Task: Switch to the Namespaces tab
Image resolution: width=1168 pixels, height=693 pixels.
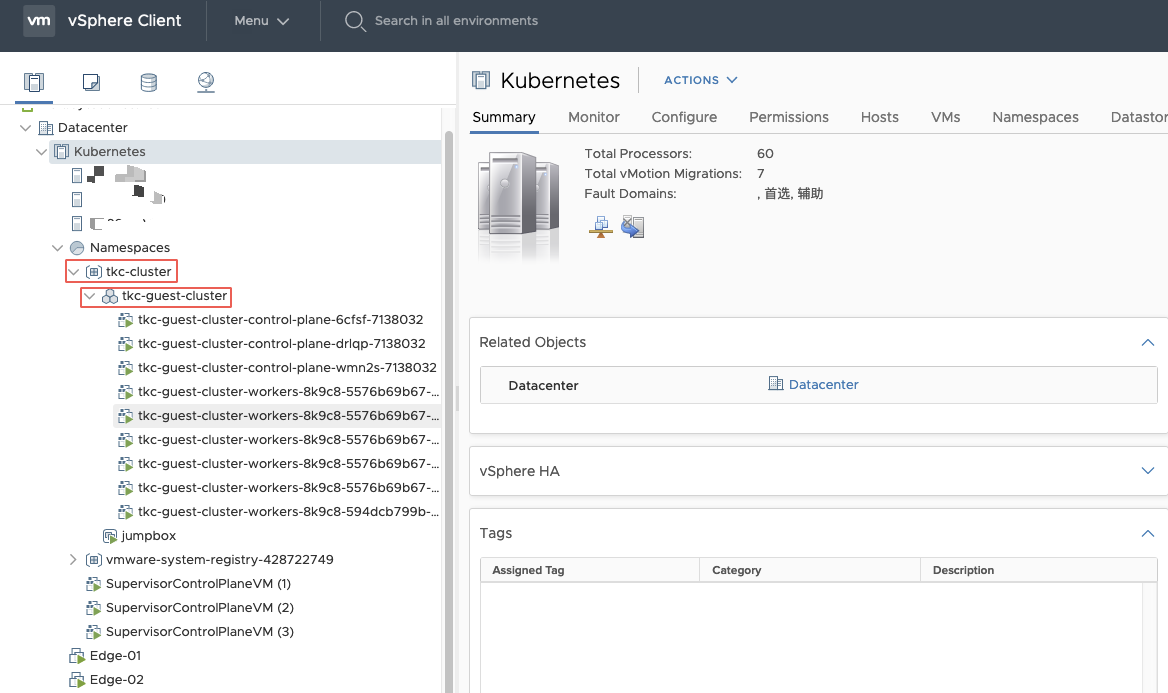Action: (x=1035, y=118)
